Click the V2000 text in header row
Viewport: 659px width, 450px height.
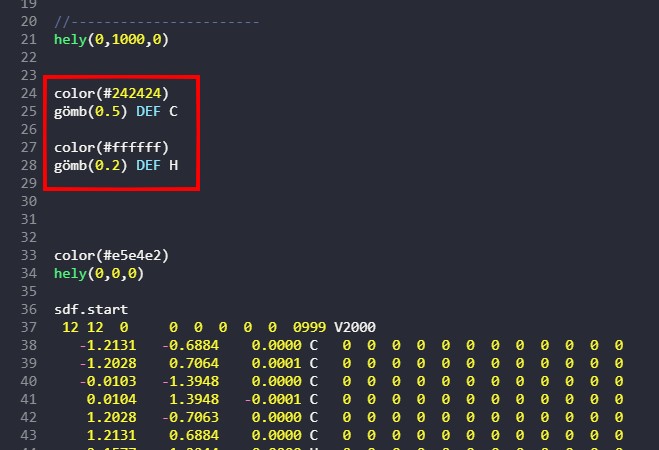point(355,327)
